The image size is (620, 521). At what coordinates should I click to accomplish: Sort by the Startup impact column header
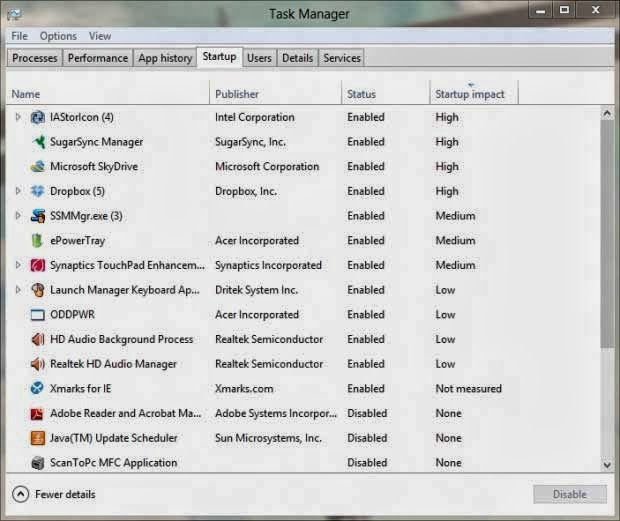point(474,93)
